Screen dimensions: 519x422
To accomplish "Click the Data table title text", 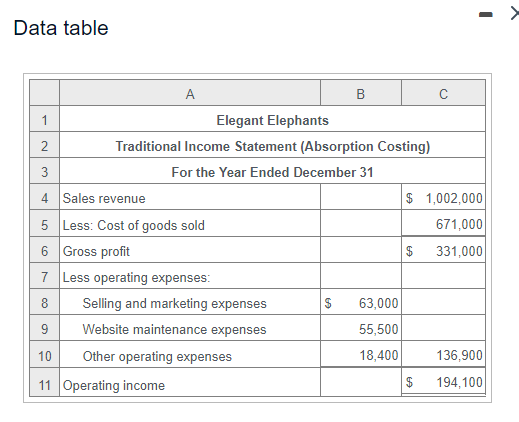I will [x=61, y=28].
